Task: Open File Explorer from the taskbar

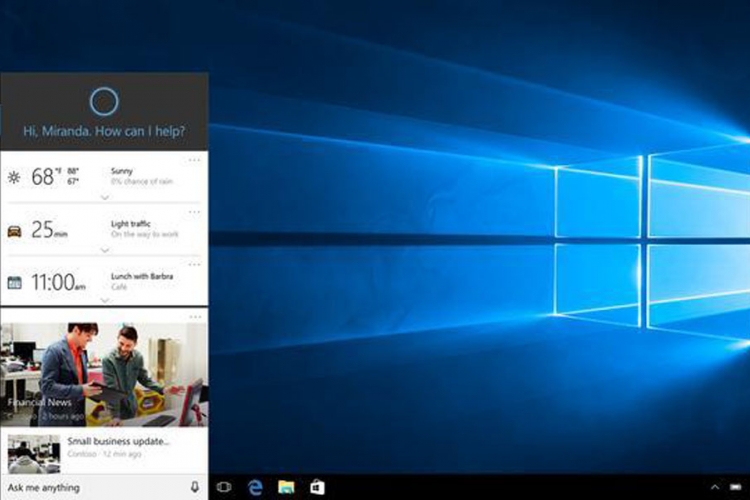Action: coord(287,487)
